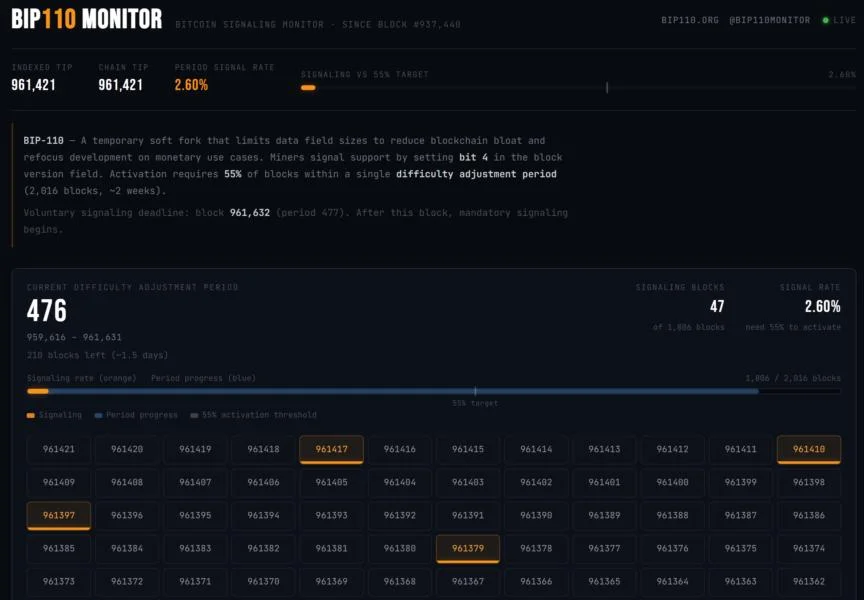Click the orange period signal rate 2.60%

pyautogui.click(x=191, y=85)
